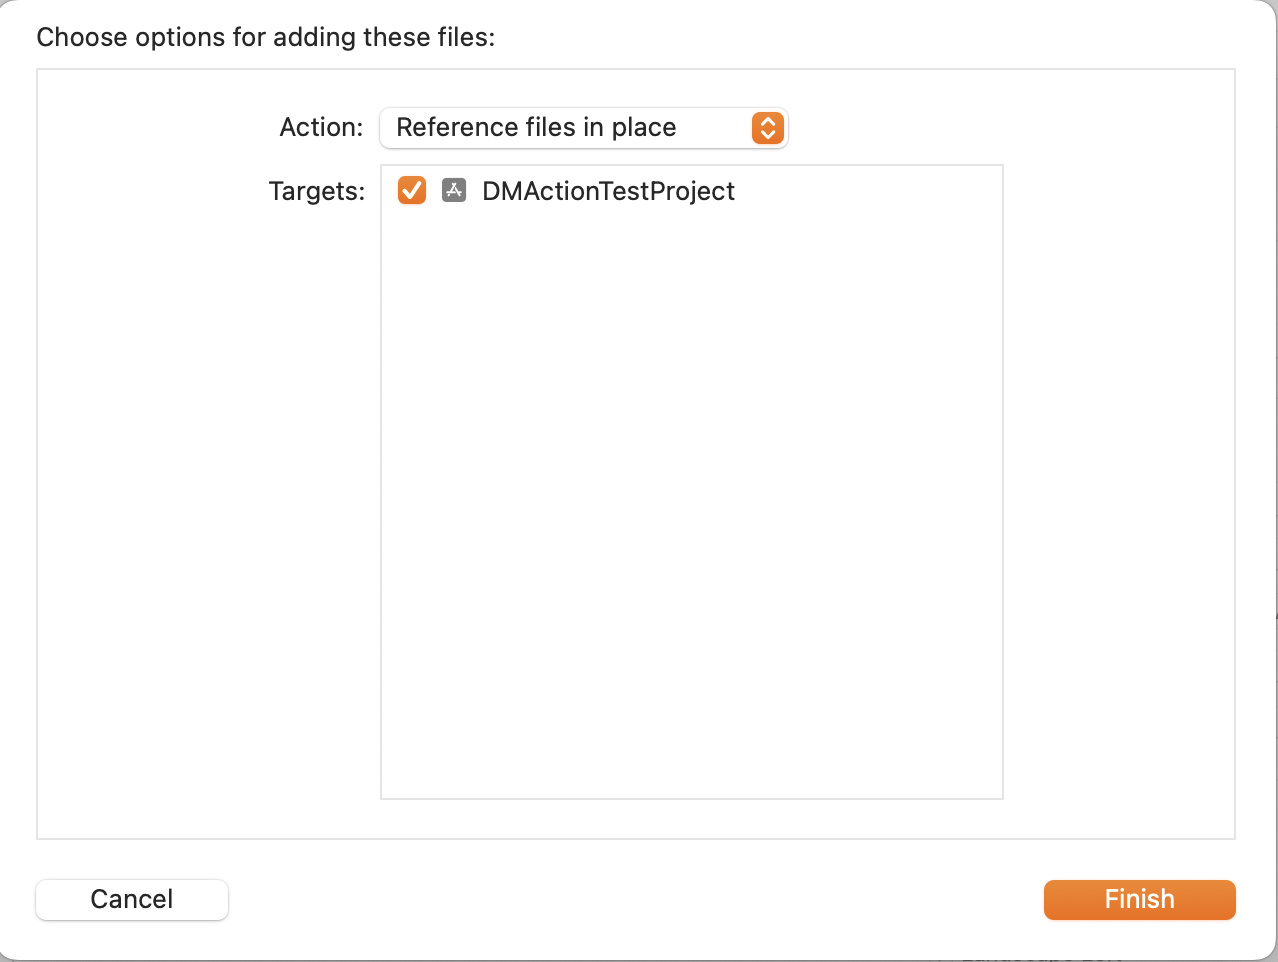Click the orange up-down chevron icon
This screenshot has height=962, width=1278.
(x=767, y=128)
